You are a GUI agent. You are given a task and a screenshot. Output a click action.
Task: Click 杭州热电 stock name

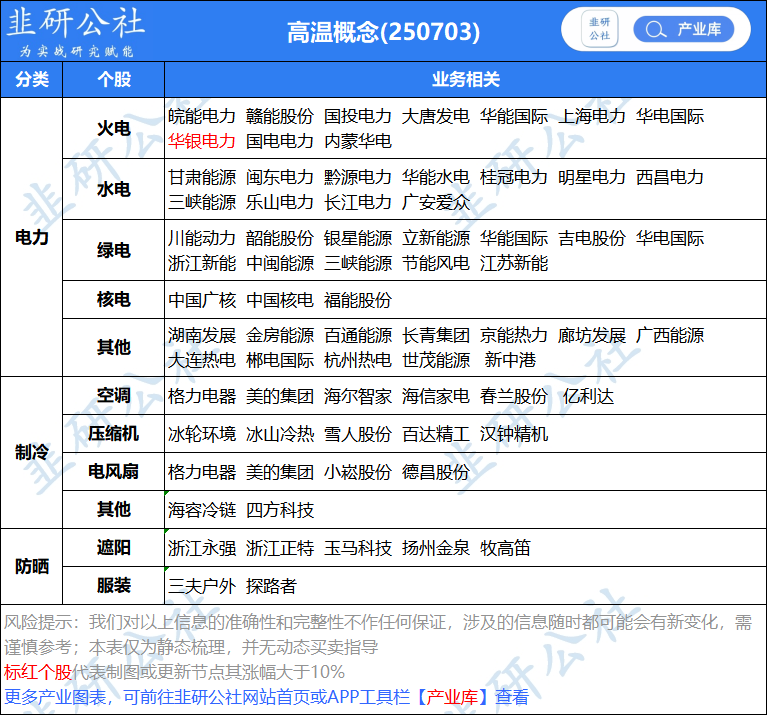358,360
